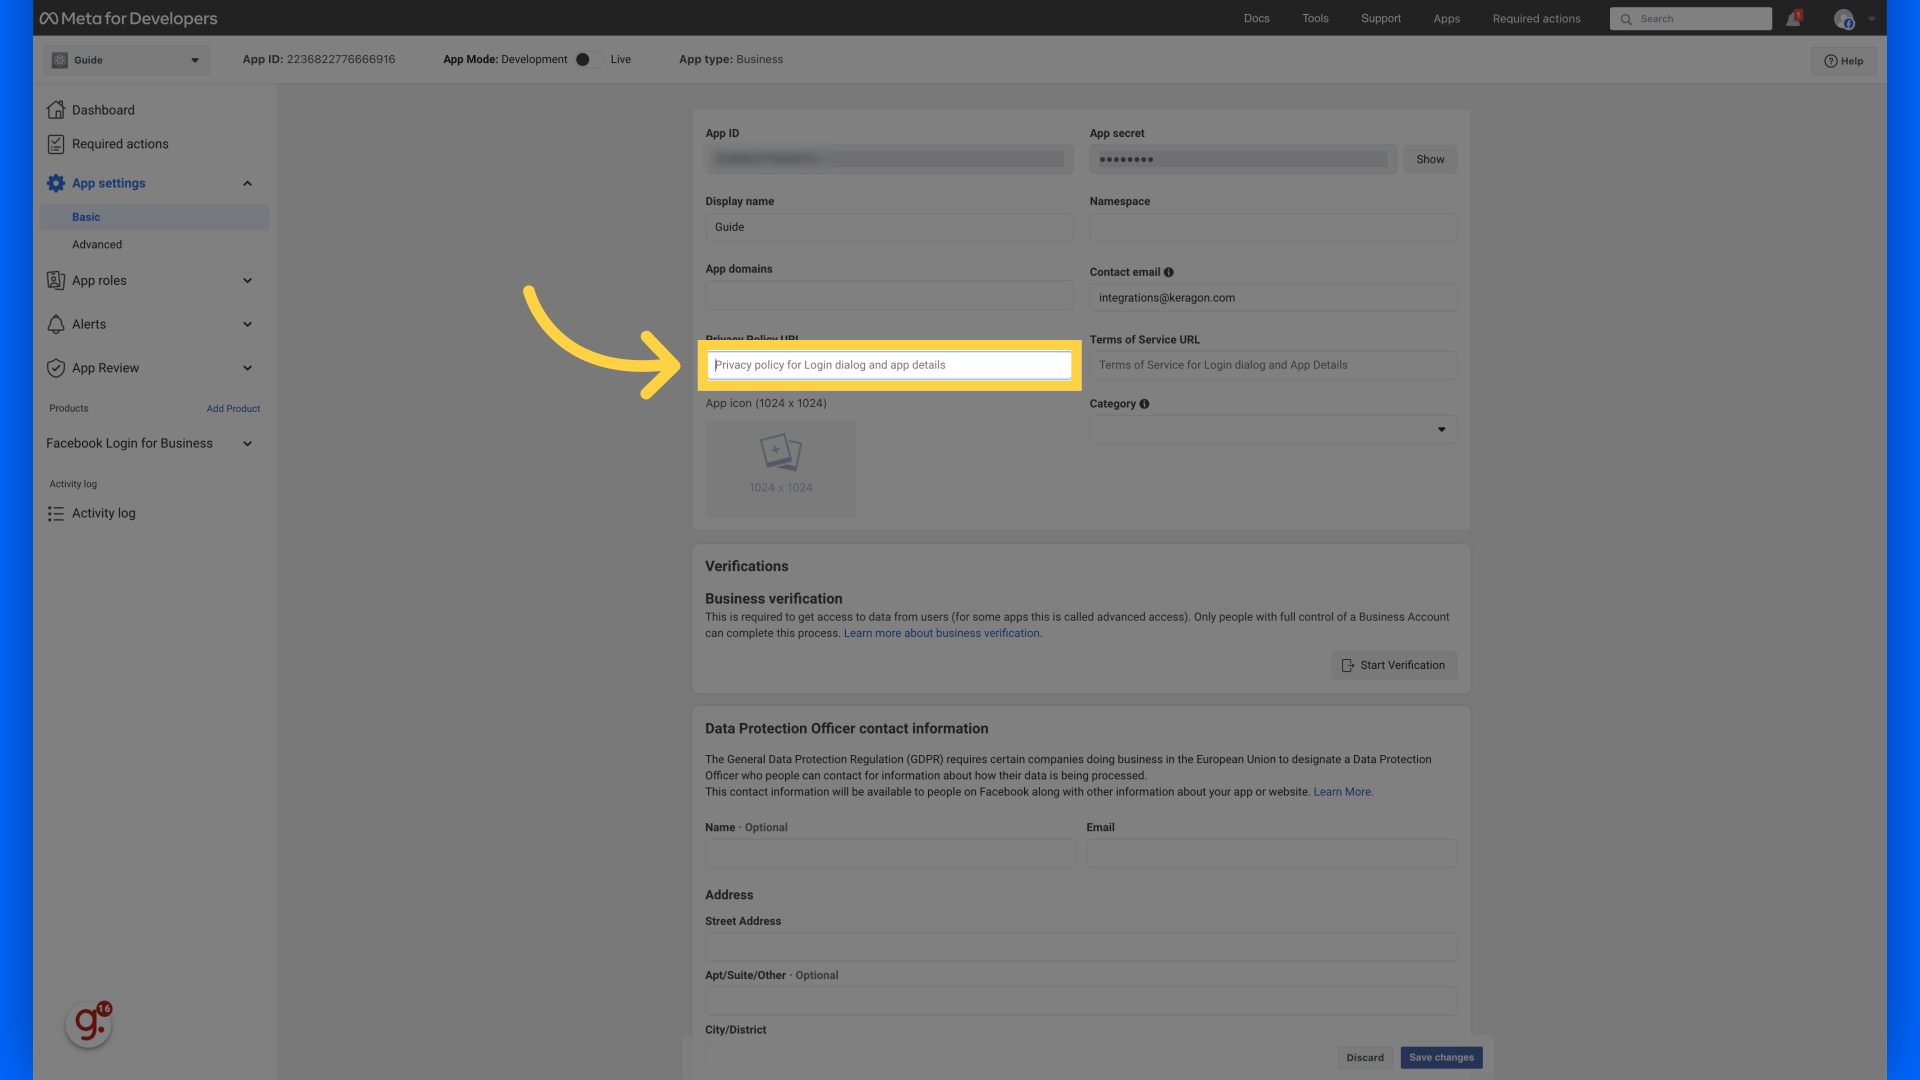
Task: Click the Guide app selector icon
Action: click(x=60, y=60)
